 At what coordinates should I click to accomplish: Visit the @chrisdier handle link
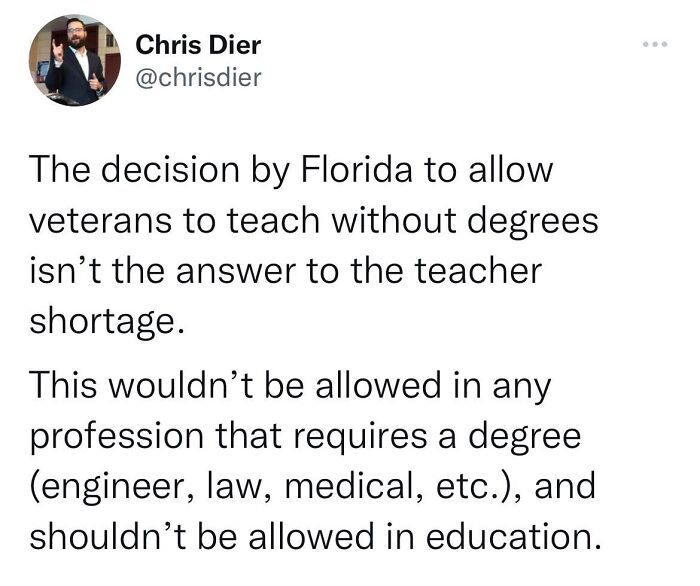point(197,77)
